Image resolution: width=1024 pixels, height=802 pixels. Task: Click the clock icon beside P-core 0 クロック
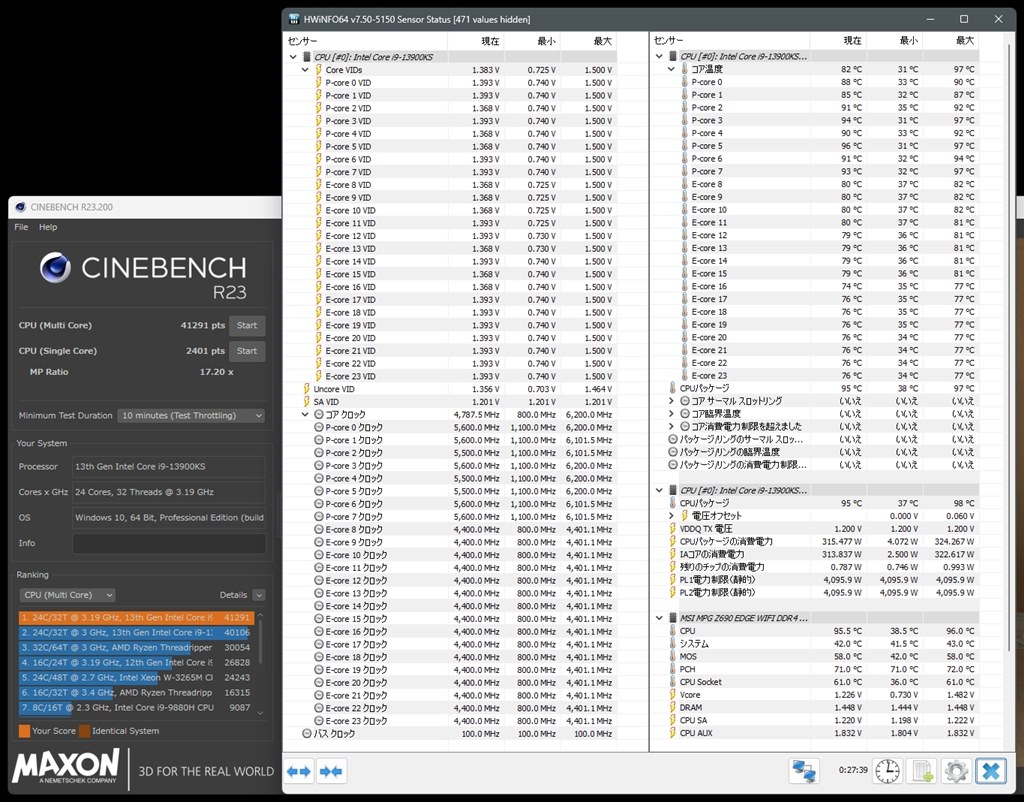[x=319, y=427]
